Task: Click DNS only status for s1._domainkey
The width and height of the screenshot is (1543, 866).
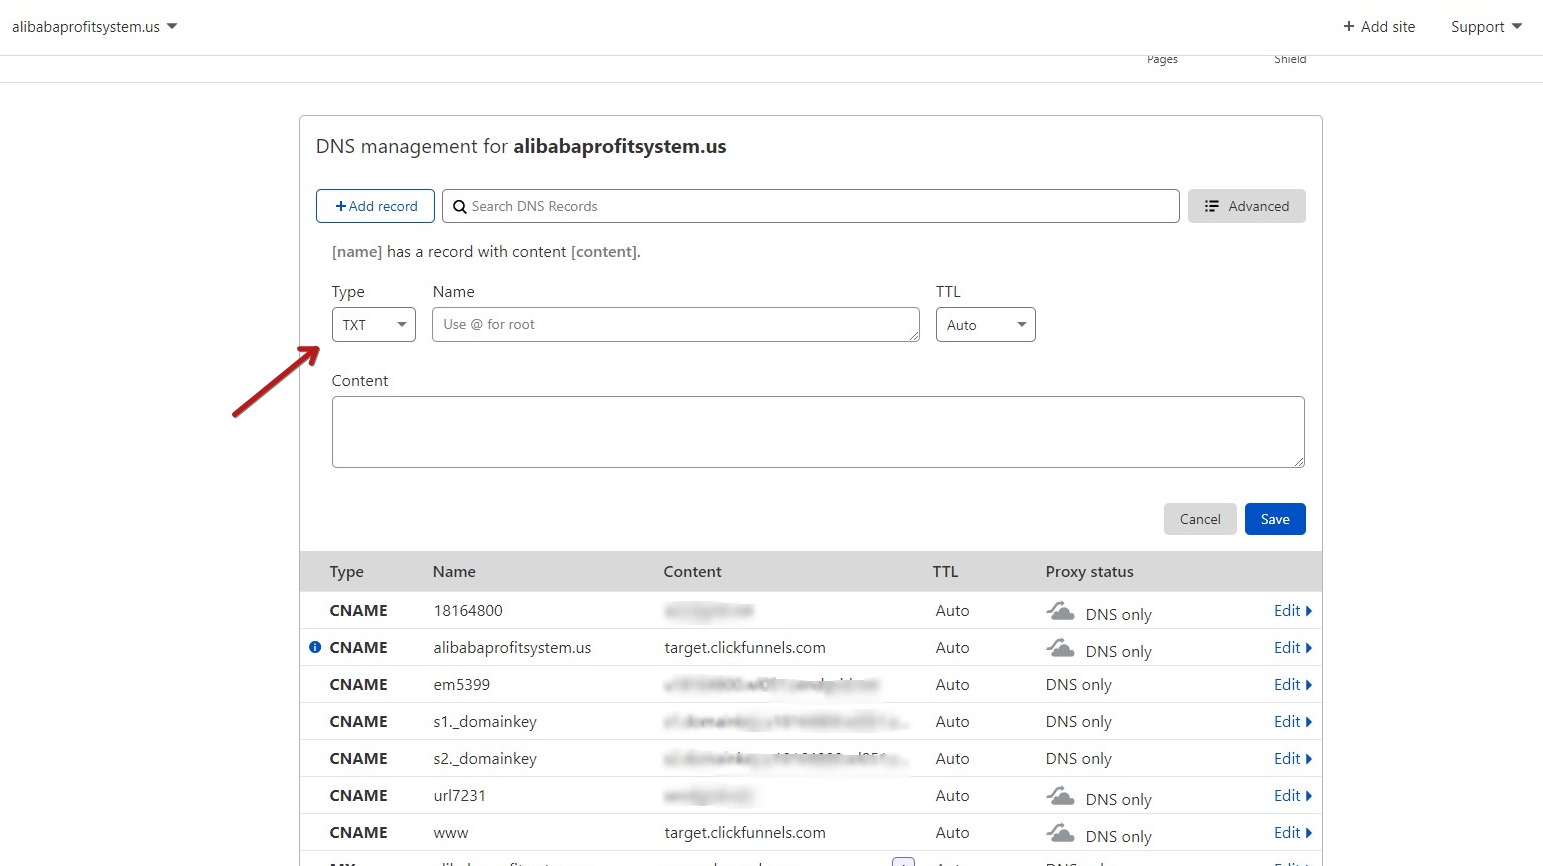Action: point(1079,722)
